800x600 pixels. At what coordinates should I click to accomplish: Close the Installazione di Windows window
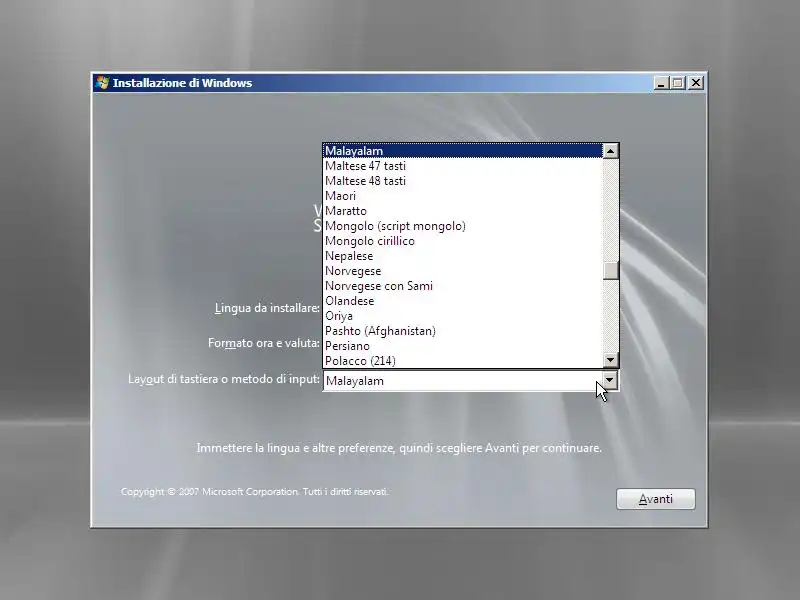(x=696, y=83)
